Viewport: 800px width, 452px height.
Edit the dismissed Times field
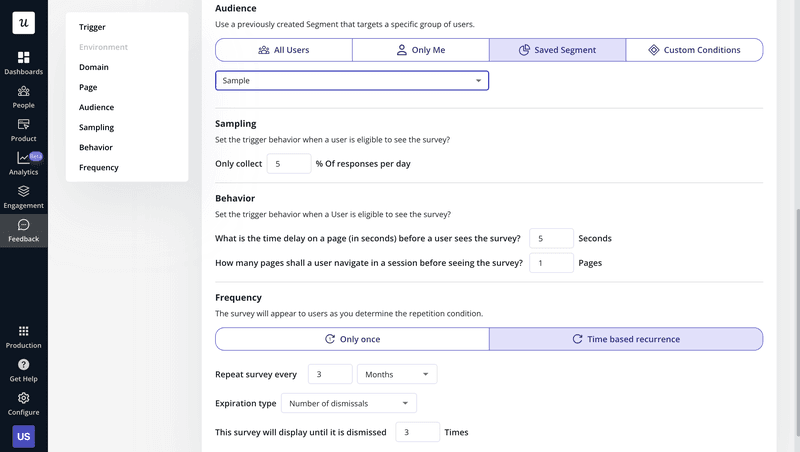click(x=417, y=432)
